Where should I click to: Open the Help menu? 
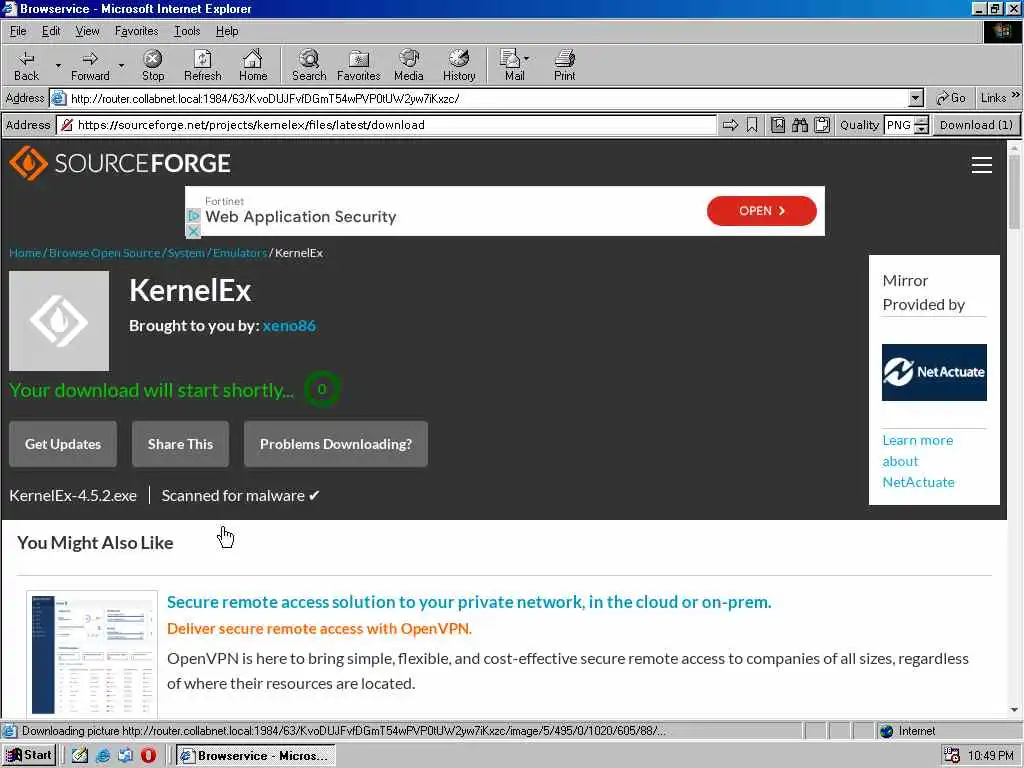[227, 31]
